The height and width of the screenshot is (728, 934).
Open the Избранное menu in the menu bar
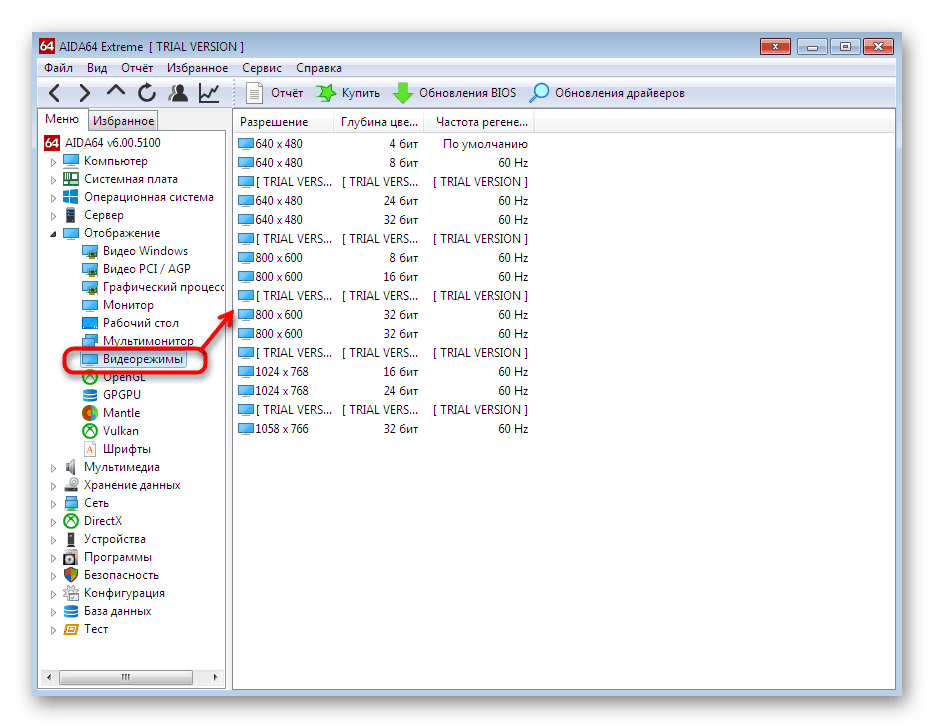(197, 68)
